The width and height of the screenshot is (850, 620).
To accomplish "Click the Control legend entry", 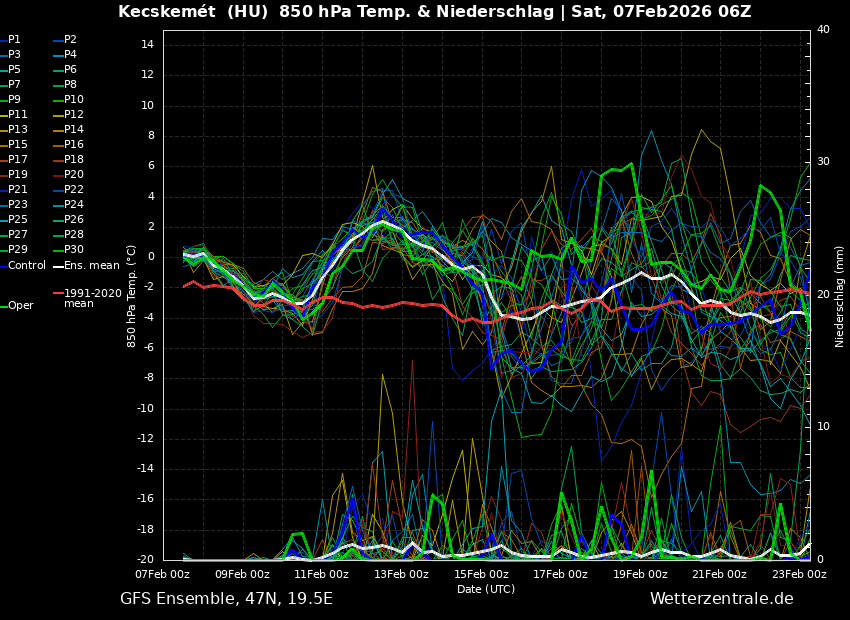I will point(27,265).
